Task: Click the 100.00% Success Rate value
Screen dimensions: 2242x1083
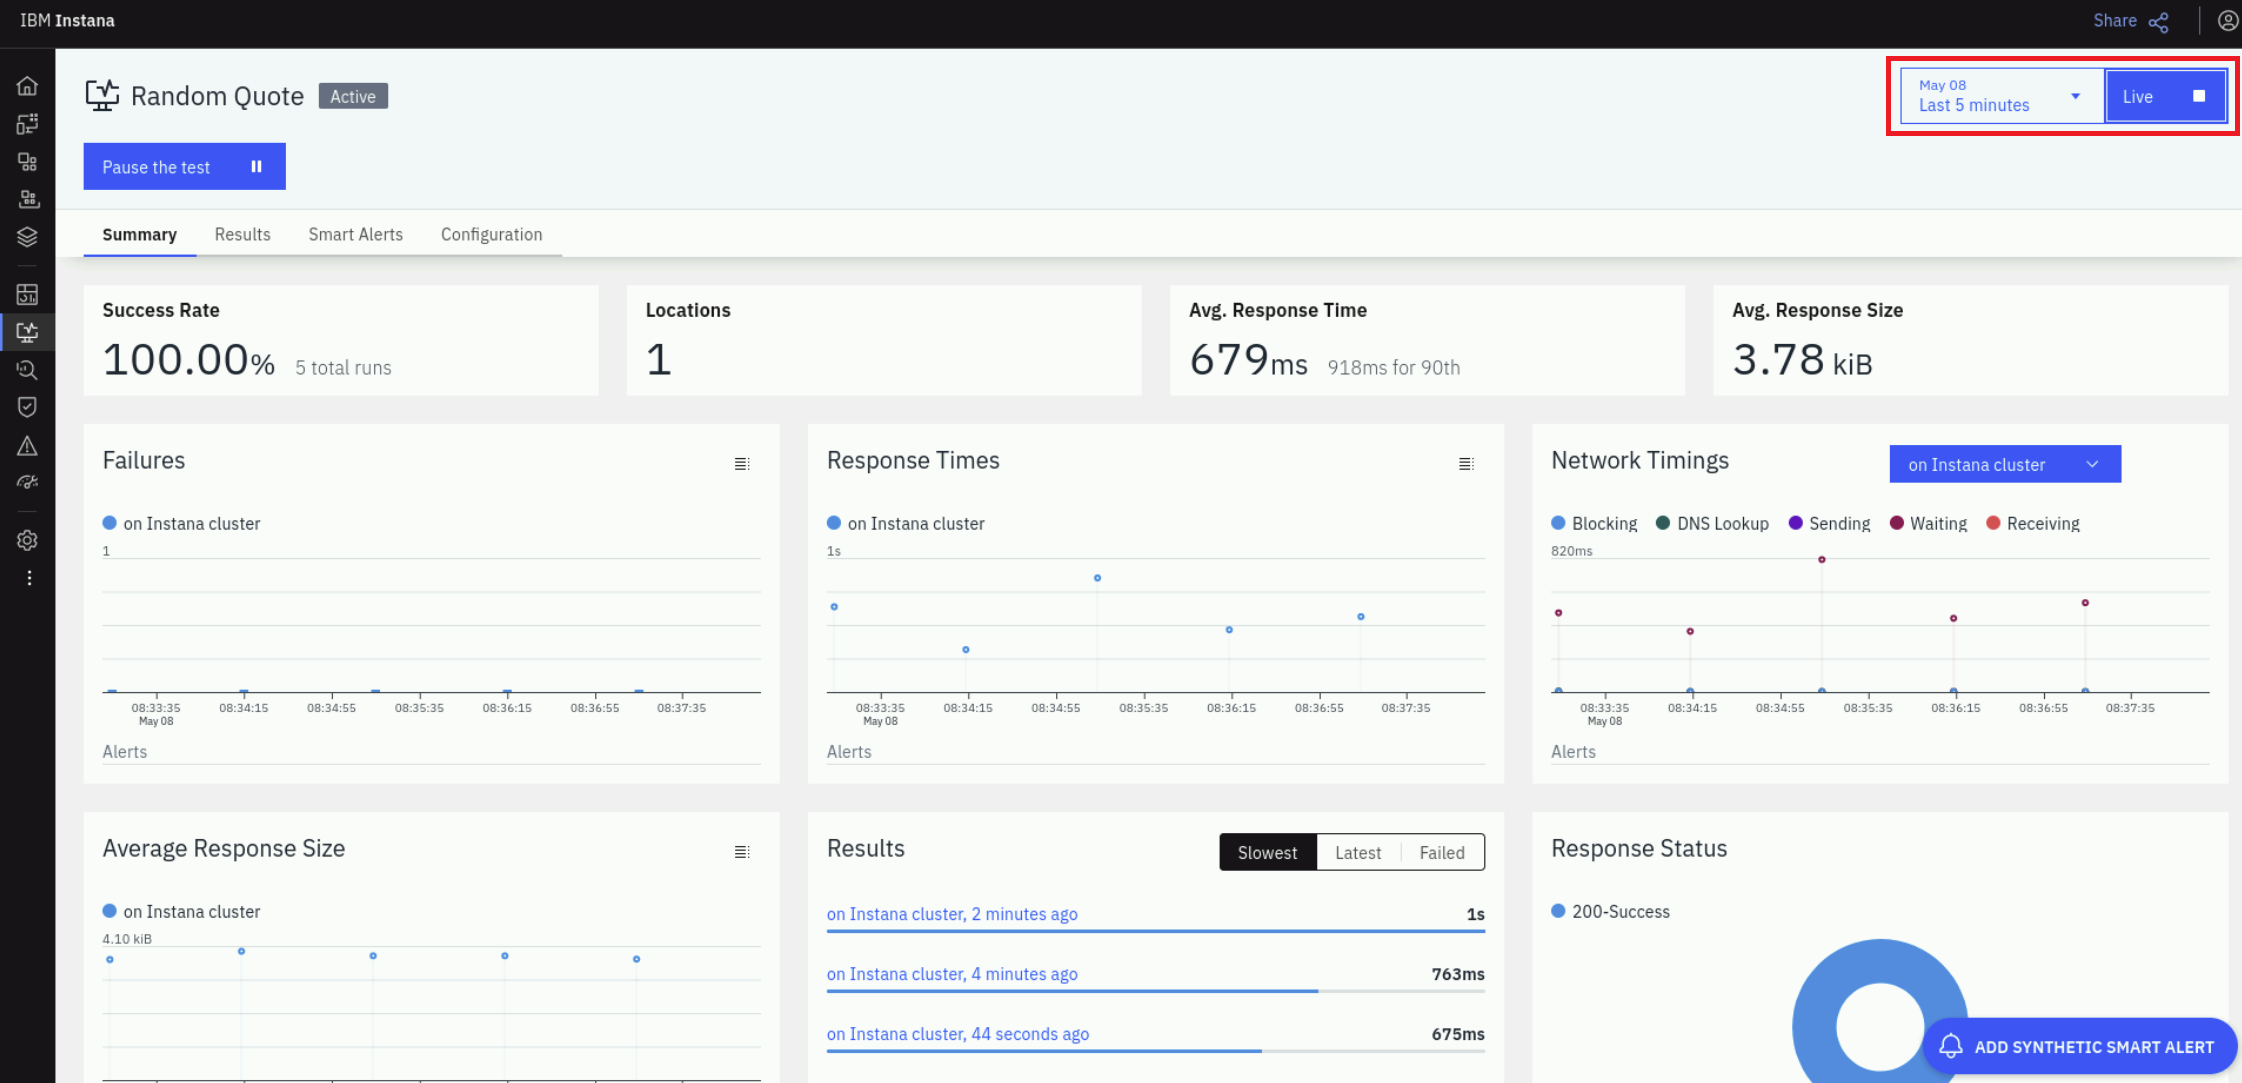Action: tap(188, 360)
